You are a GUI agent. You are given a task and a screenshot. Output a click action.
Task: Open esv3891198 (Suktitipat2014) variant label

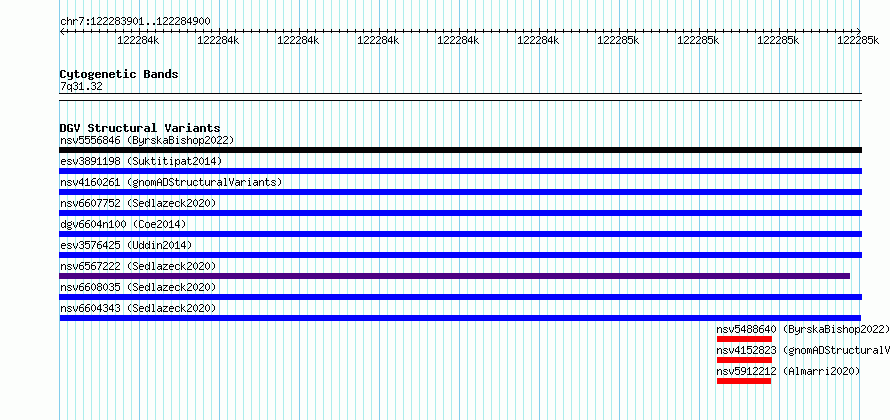click(141, 161)
